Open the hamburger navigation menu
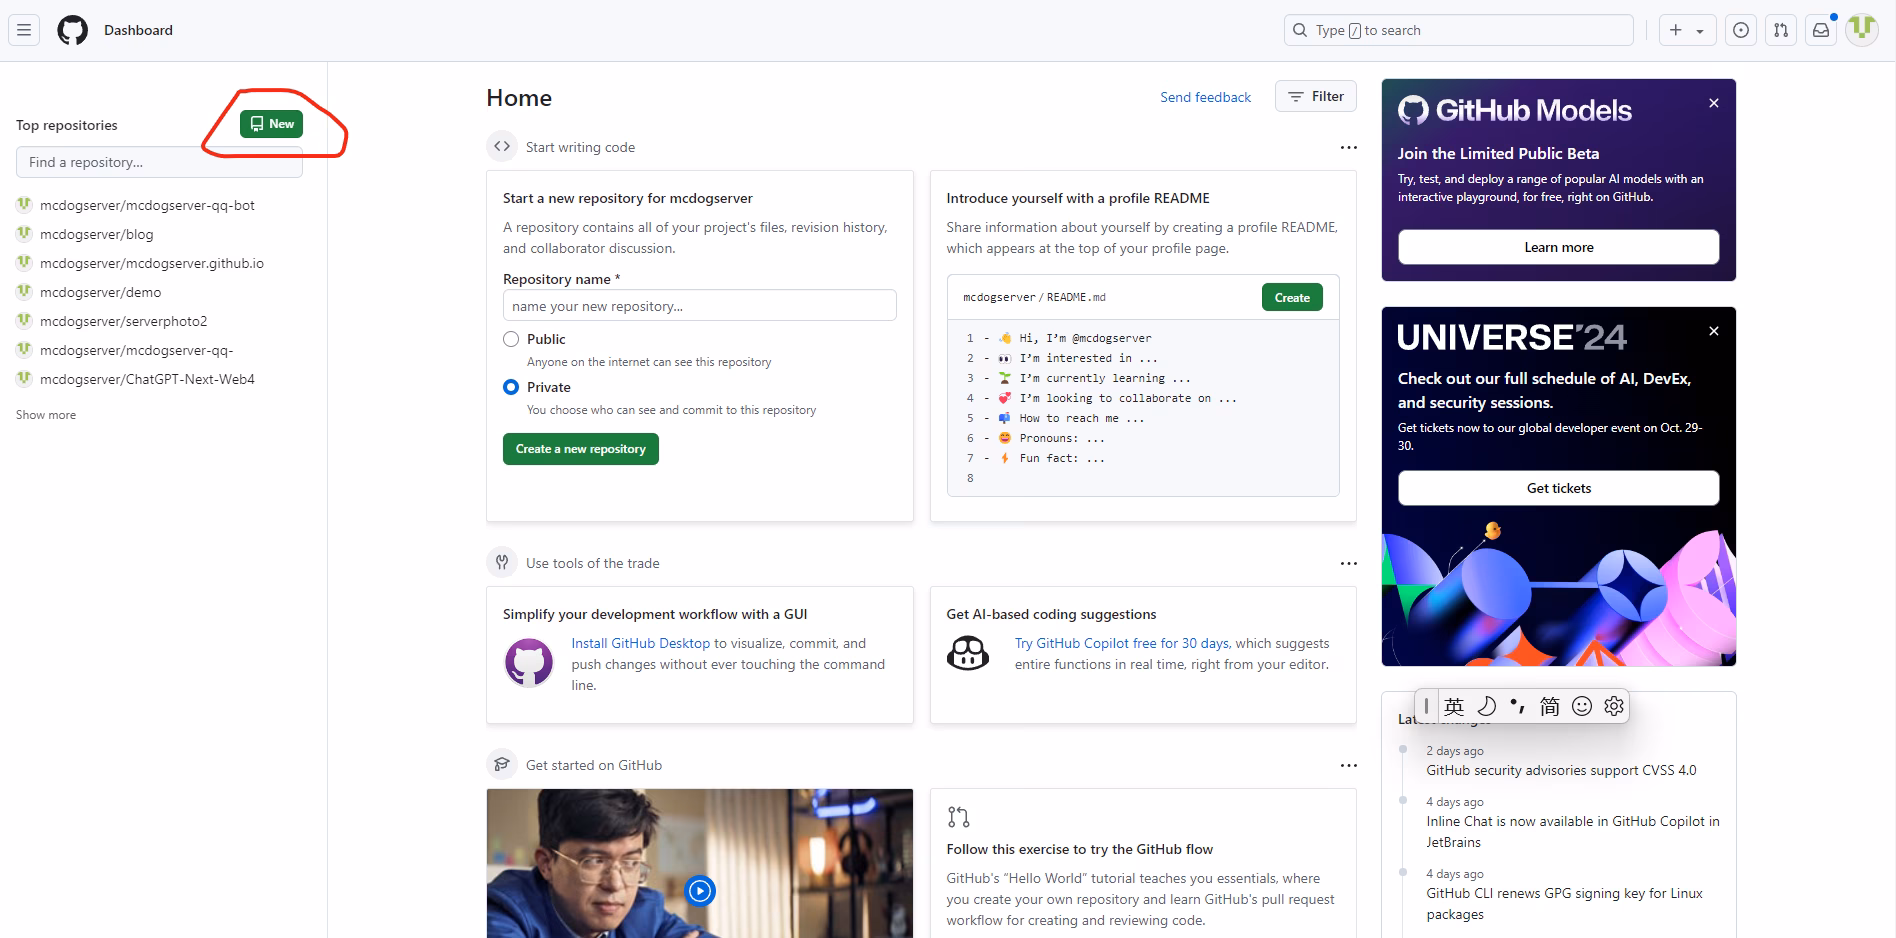Viewport: 1896px width, 938px height. (24, 30)
